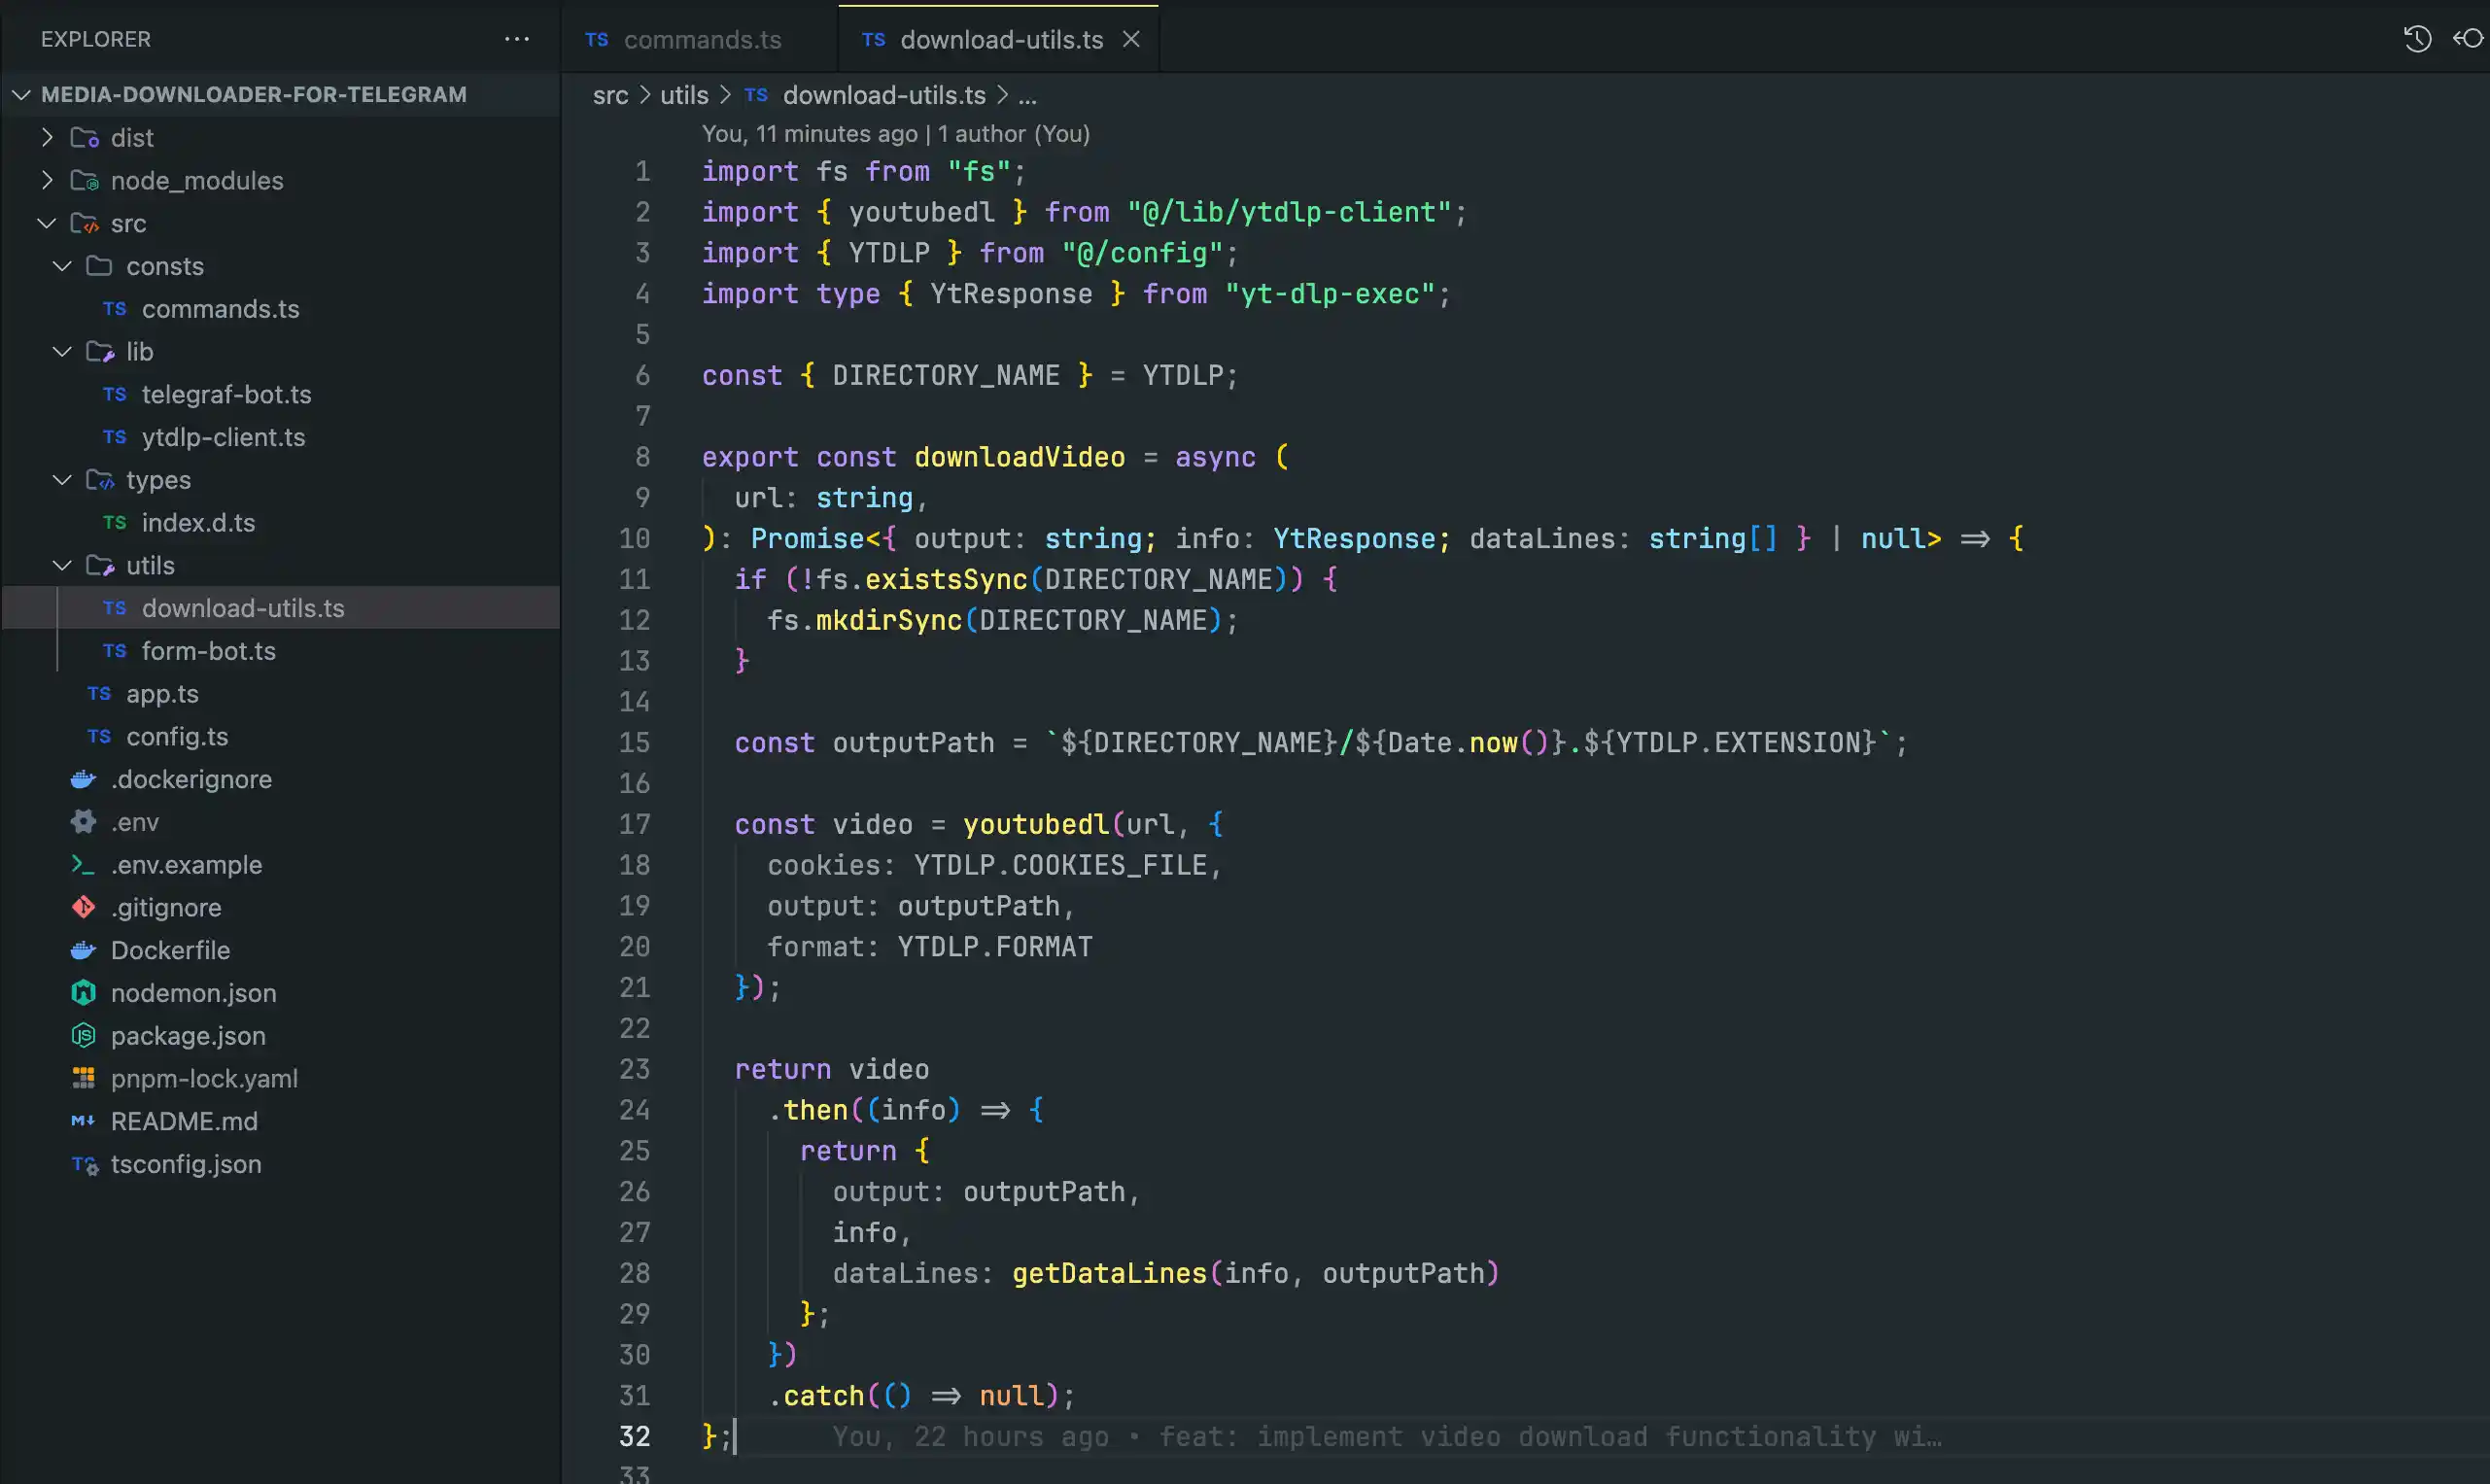Collapse MEDIA-DOWNLOADER-FOR-TELEGRAM root folder chevron
Screen dimensions: 2490x1484
point(21,94)
